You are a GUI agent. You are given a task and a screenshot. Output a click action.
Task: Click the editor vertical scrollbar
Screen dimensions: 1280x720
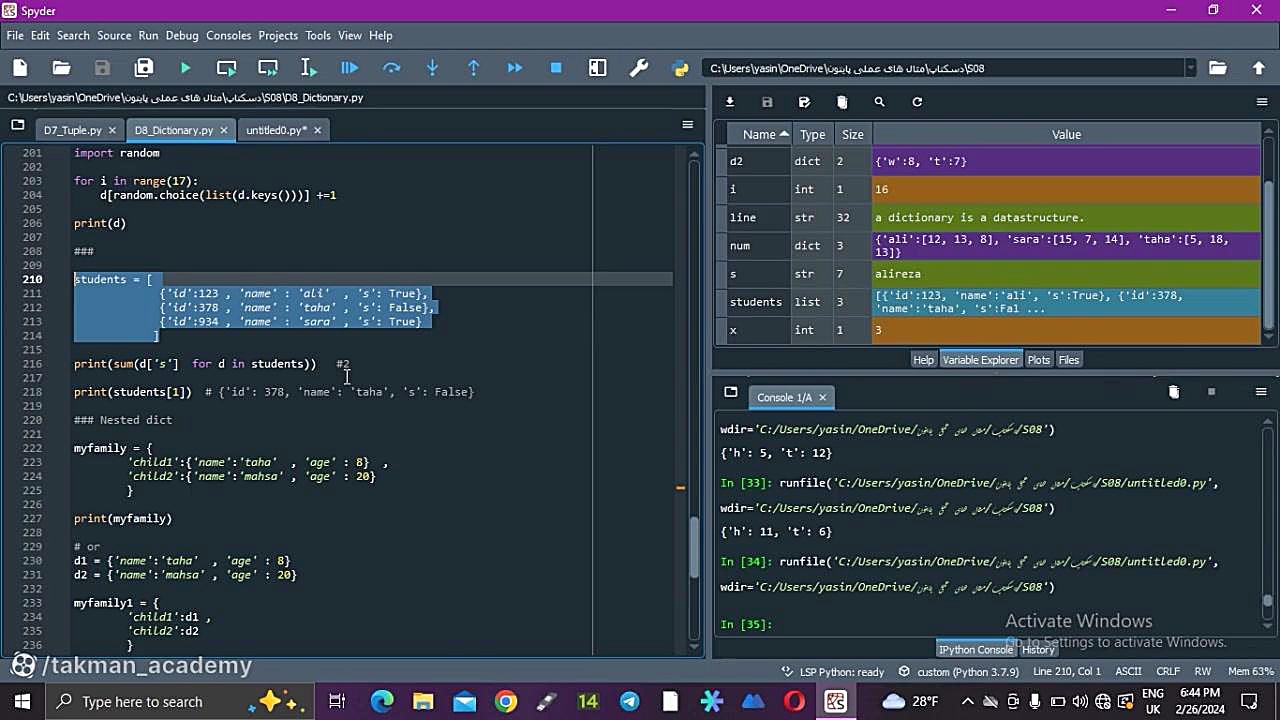[x=694, y=545]
